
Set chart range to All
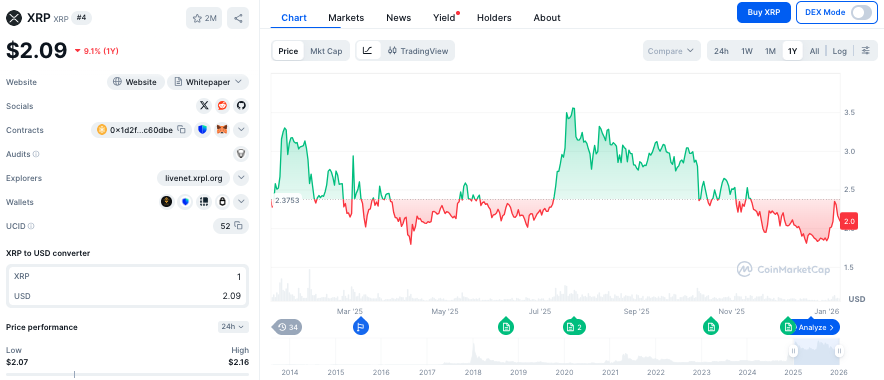814,51
